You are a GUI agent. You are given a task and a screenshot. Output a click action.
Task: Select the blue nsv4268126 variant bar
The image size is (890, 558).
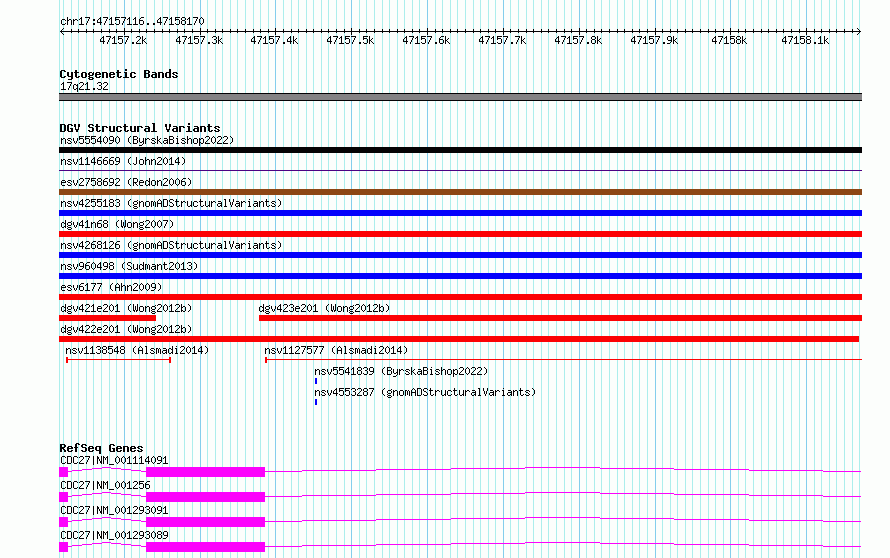coord(460,255)
